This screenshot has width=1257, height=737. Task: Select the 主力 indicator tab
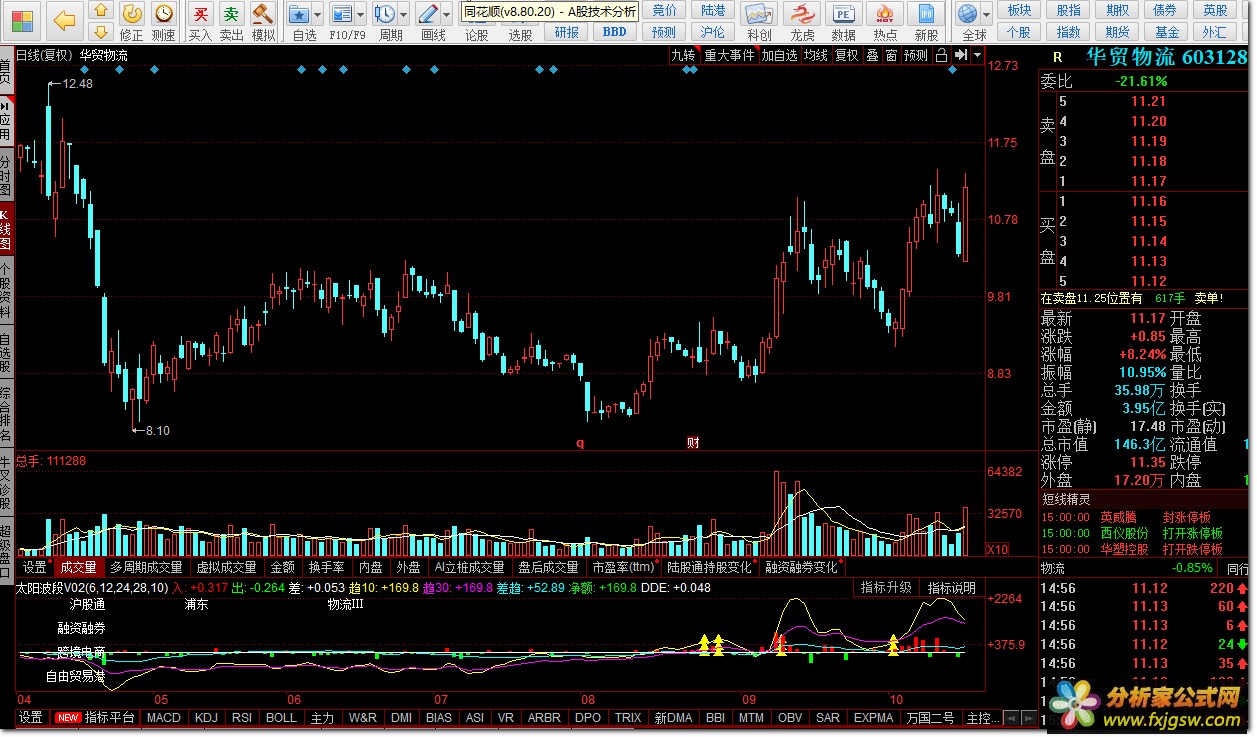tap(322, 718)
